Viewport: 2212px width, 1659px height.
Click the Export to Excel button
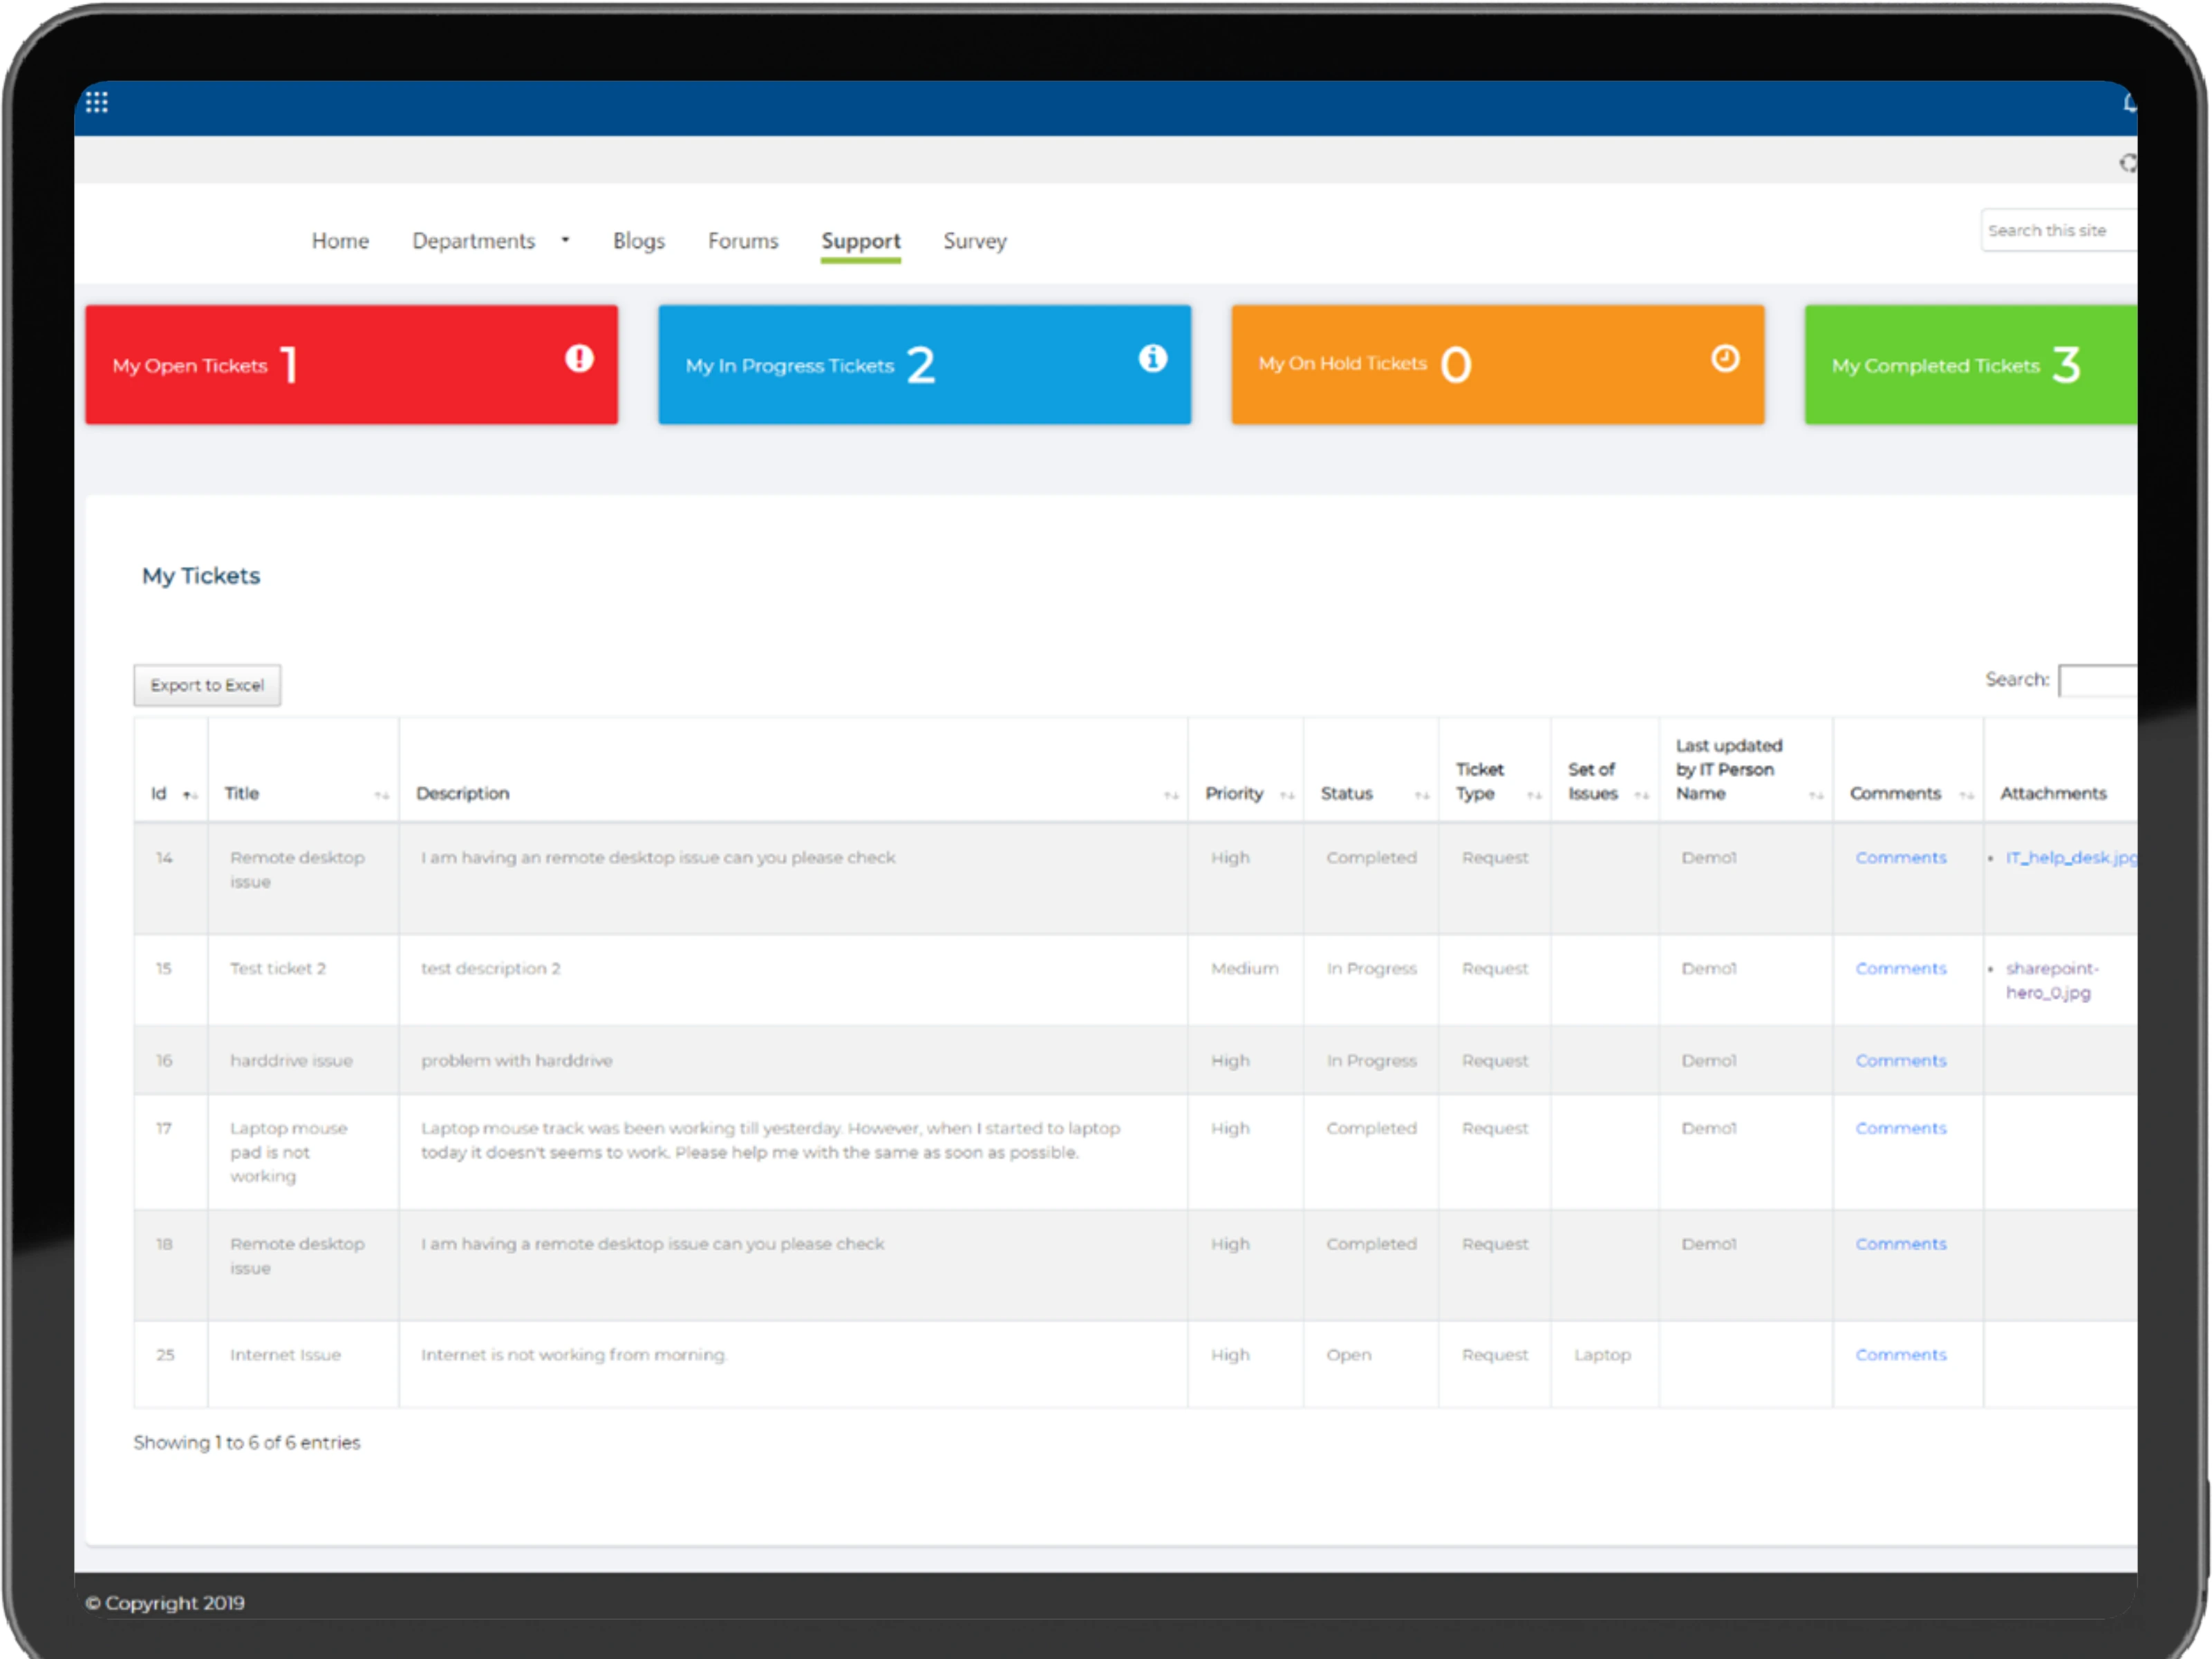[207, 685]
